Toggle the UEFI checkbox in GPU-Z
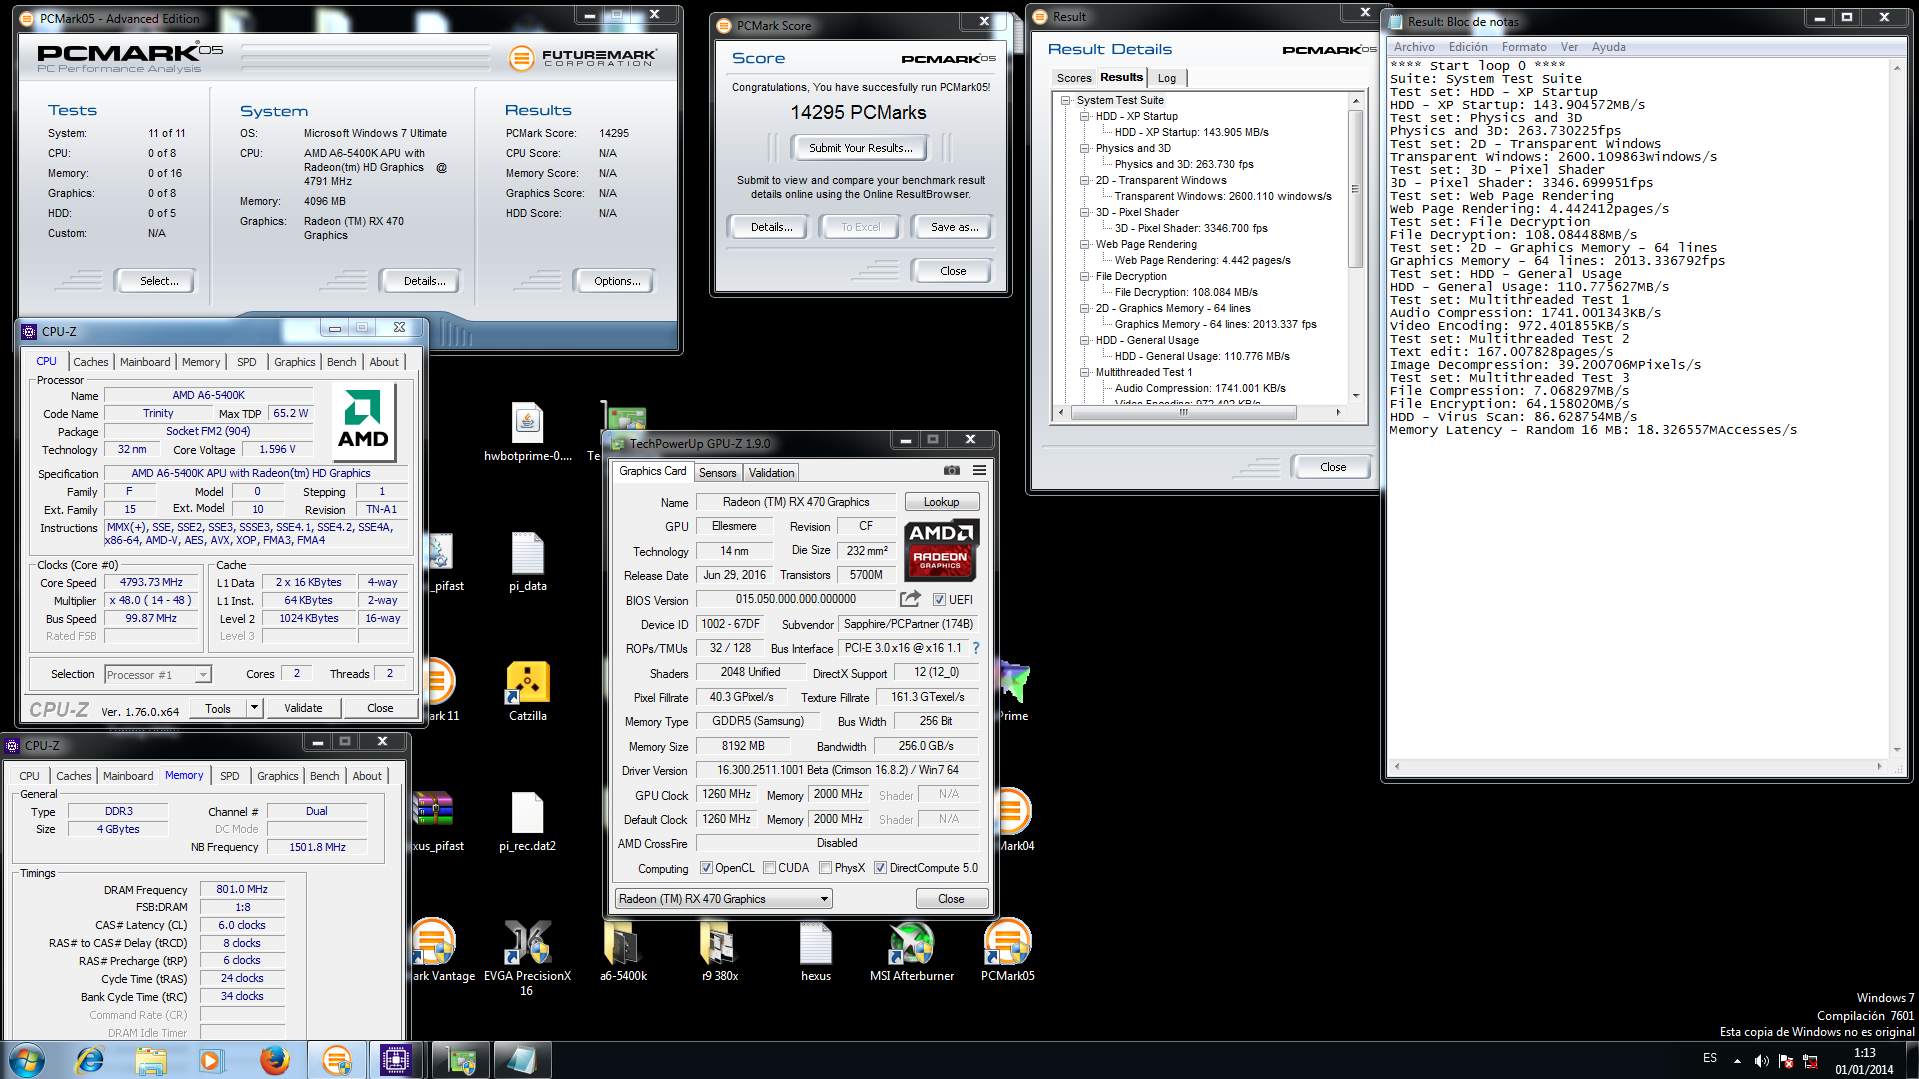Viewport: 1919px width, 1079px height. pos(939,600)
